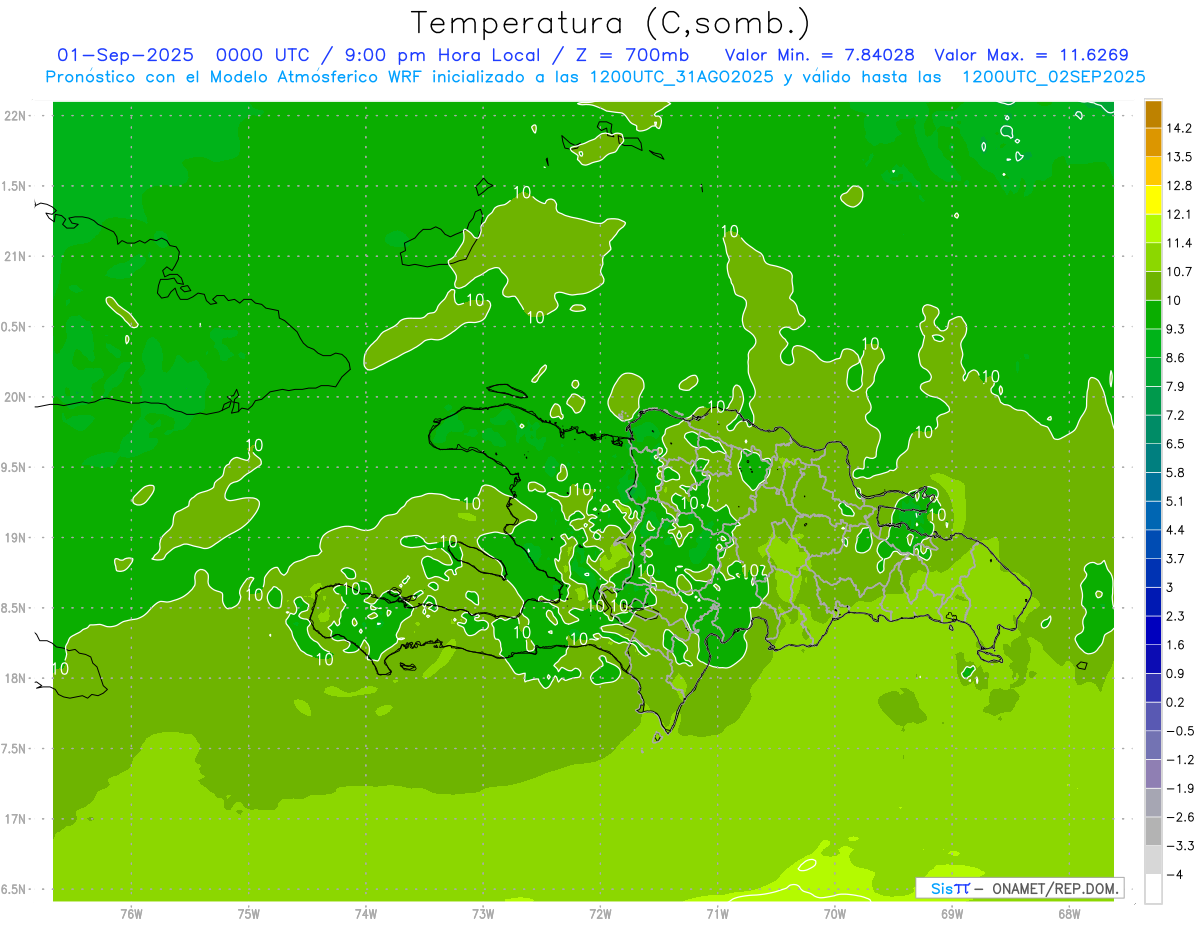The height and width of the screenshot is (927, 1200).
Task: Pick the orange swatch between 13.5 and 14.2
Action: point(1153,143)
